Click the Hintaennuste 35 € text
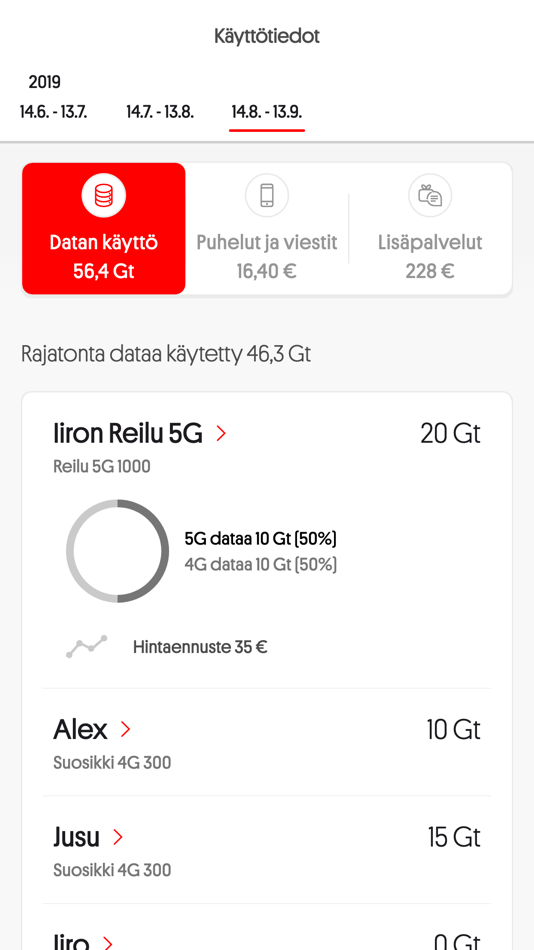Image resolution: width=534 pixels, height=950 pixels. 200,647
